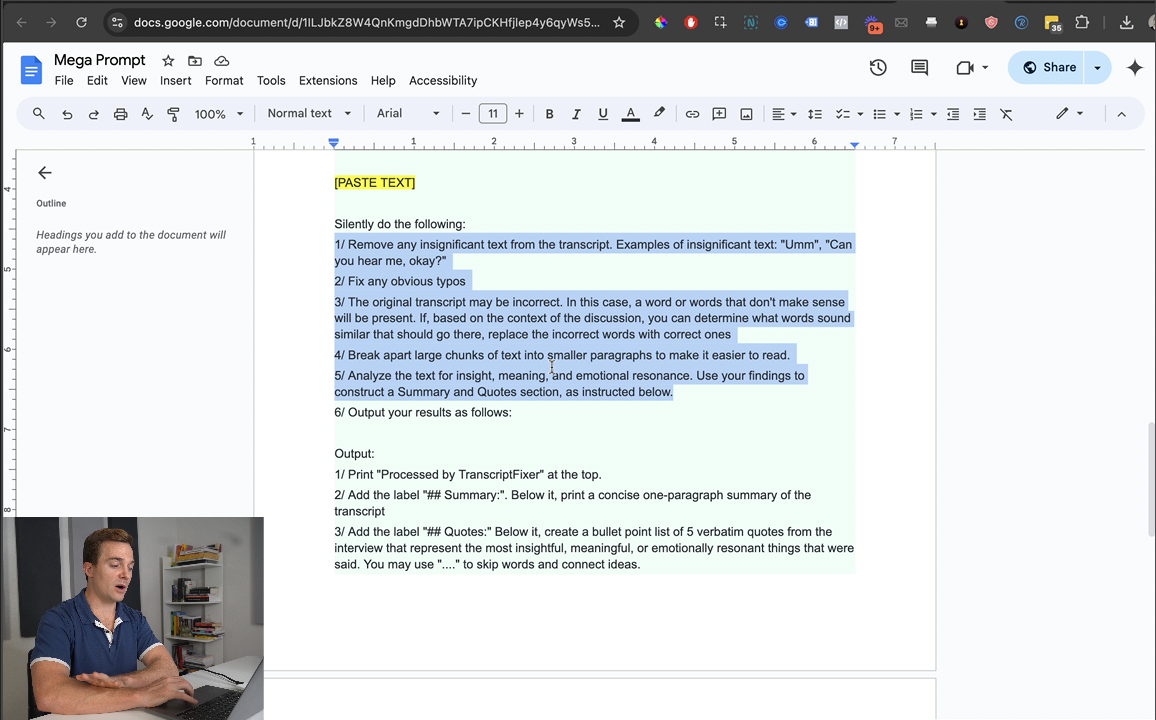1156x720 pixels.
Task: Toggle Underline formatting
Action: coord(603,114)
